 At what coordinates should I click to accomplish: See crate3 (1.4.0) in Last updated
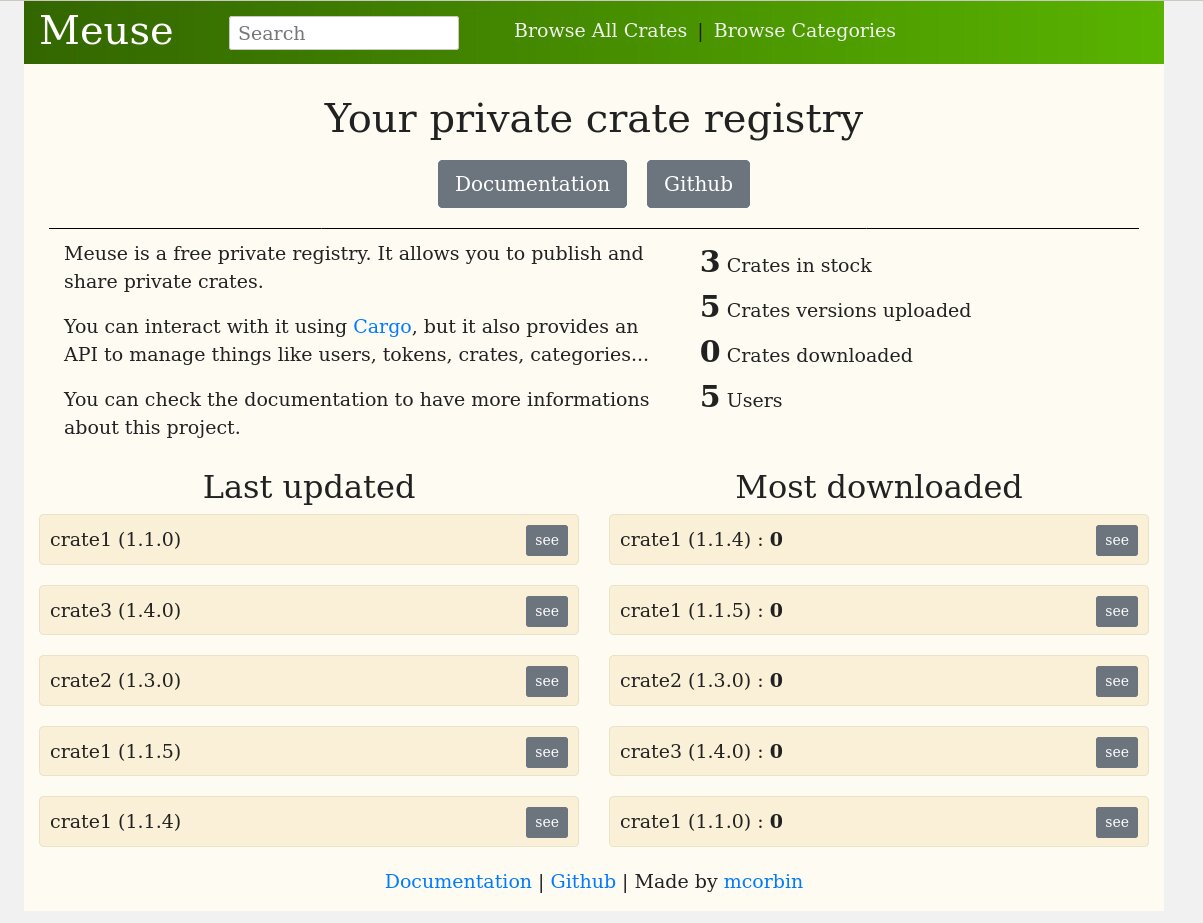point(547,611)
